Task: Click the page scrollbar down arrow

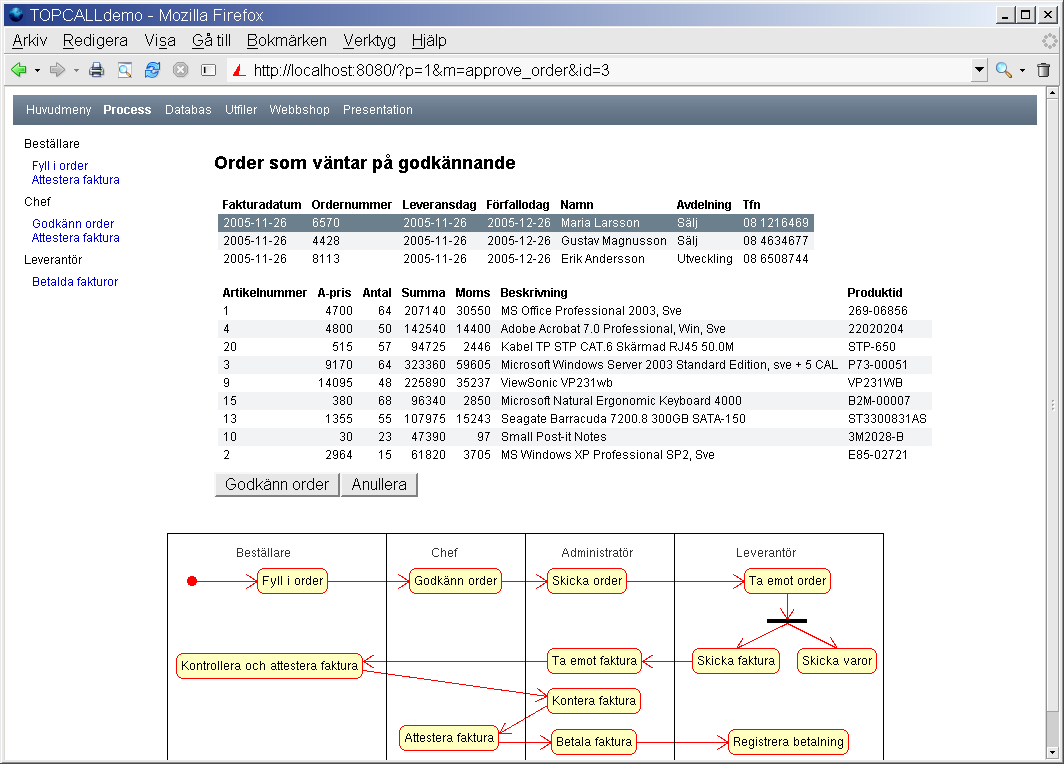Action: point(1052,752)
